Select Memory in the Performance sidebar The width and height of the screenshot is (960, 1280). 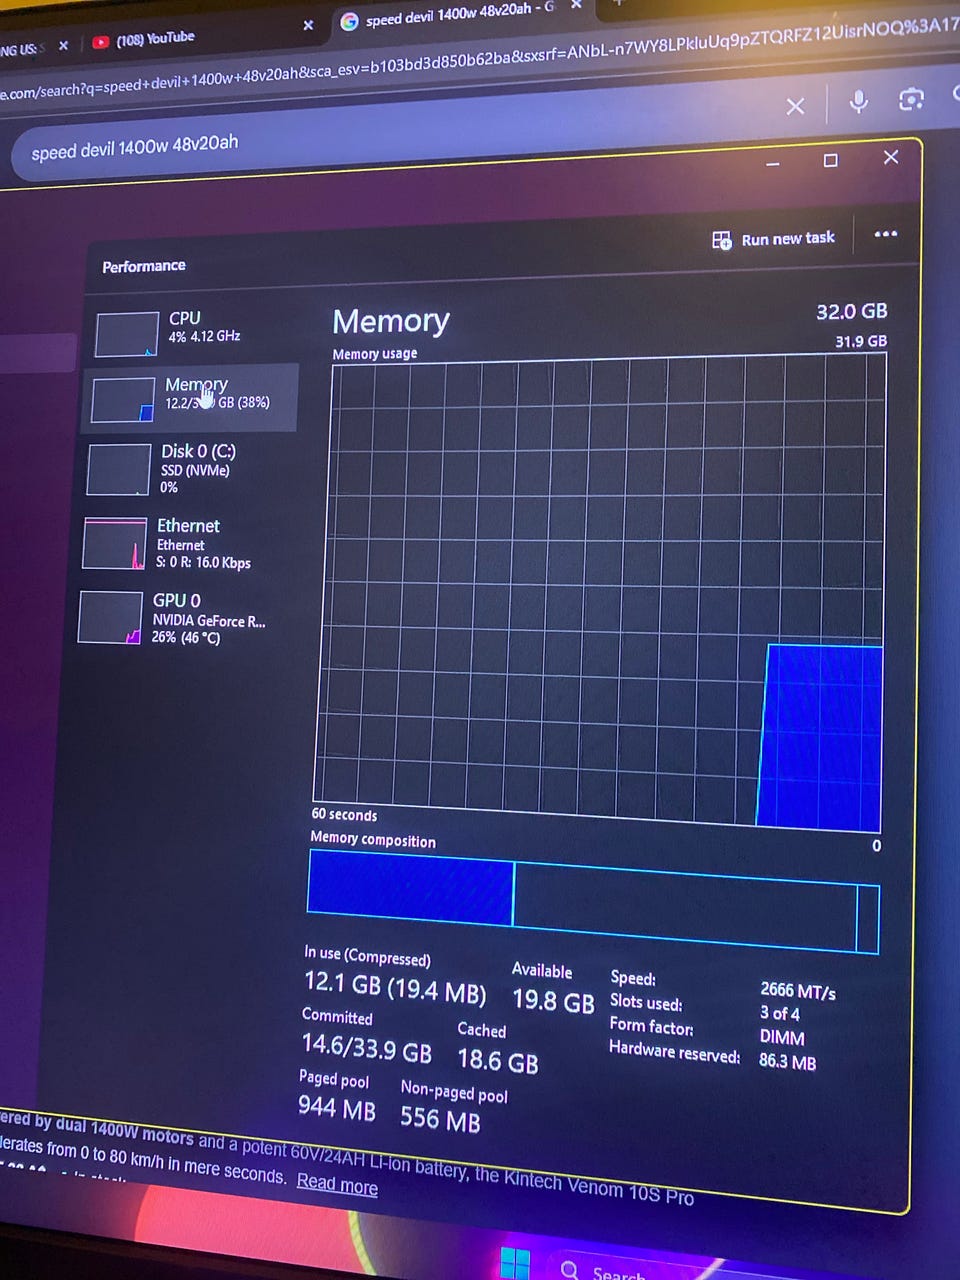190,397
